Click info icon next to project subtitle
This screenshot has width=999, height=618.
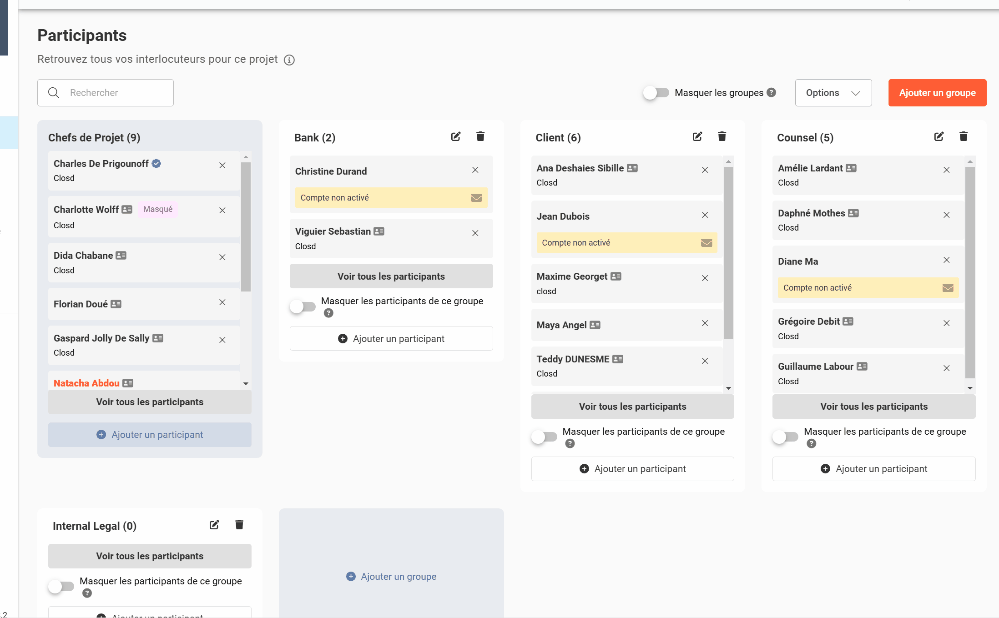point(289,60)
